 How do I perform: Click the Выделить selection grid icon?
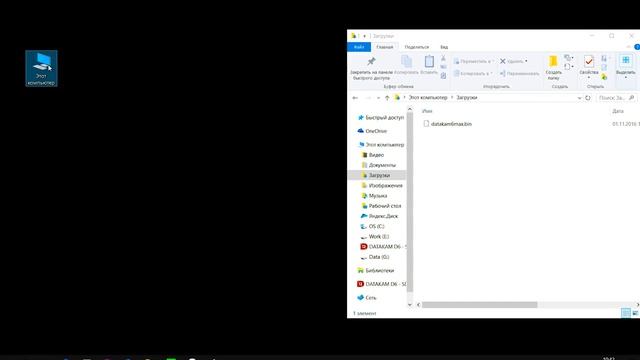click(x=625, y=60)
